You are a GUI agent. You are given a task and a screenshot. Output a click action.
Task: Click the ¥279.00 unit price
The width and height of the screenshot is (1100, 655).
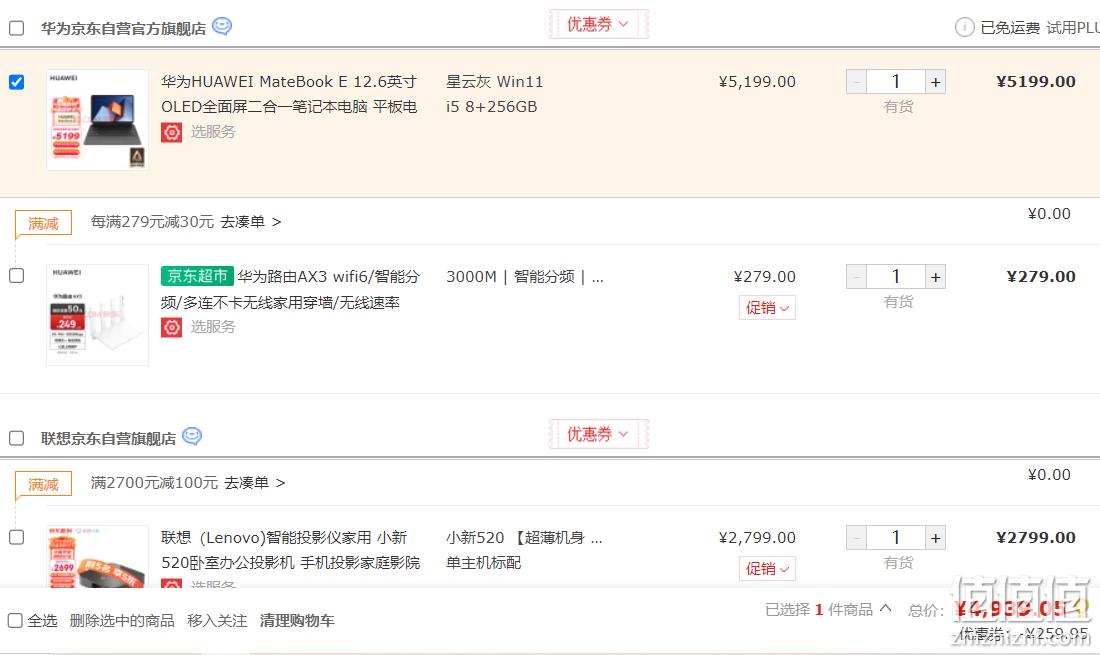[x=765, y=277]
